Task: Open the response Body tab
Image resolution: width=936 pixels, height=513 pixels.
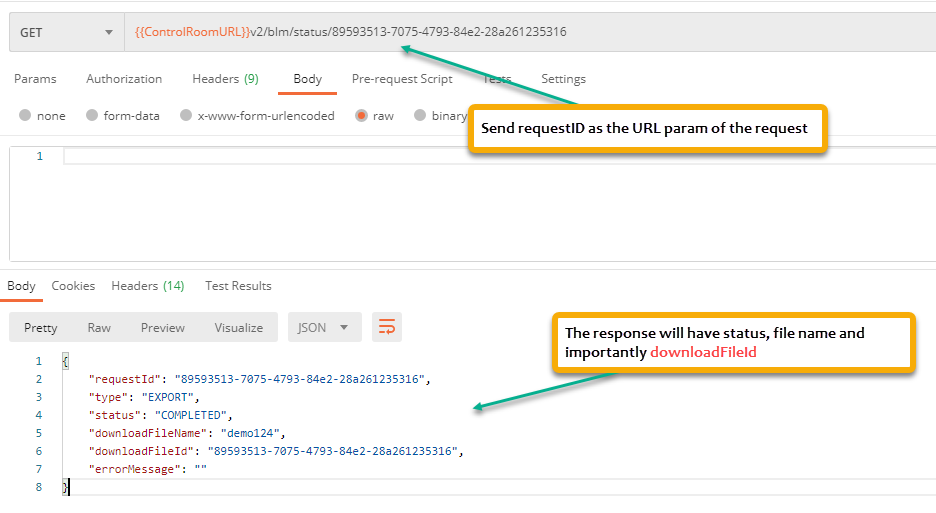Action: coord(21,286)
